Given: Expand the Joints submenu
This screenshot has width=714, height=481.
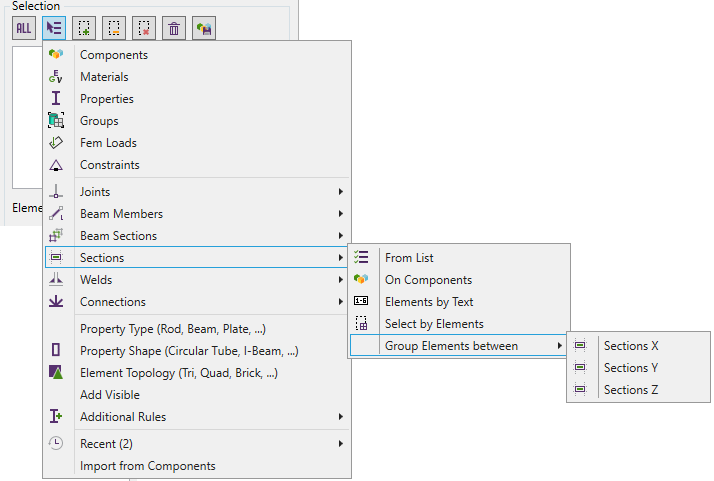Looking at the screenshot, I should (95, 192).
